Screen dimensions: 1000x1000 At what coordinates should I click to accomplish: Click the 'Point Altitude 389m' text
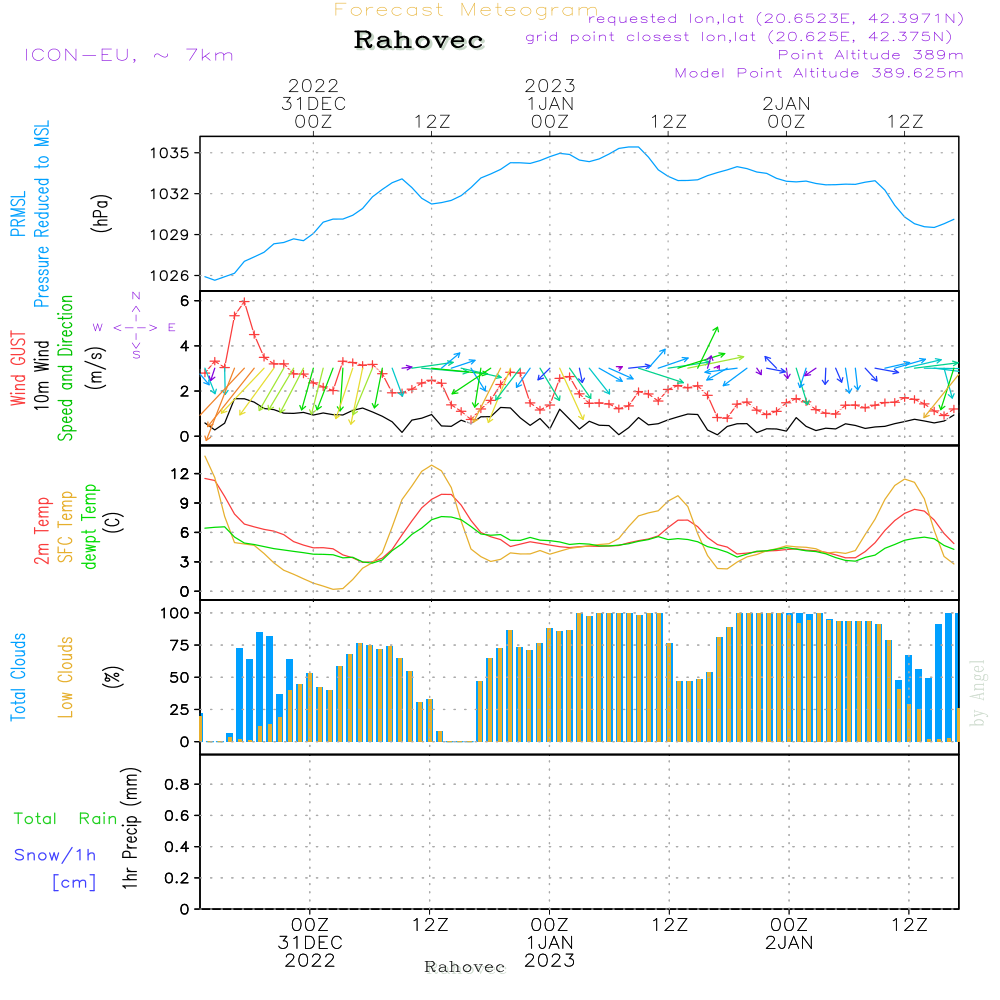[x=871, y=55]
